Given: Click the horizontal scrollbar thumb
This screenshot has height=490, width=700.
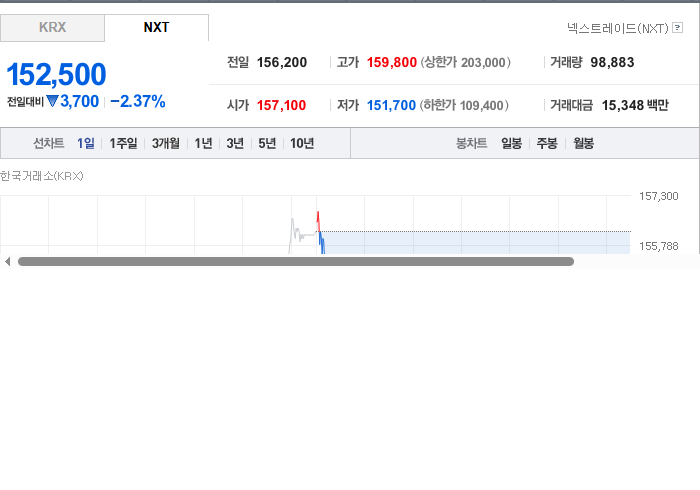Looking at the screenshot, I should tap(296, 262).
